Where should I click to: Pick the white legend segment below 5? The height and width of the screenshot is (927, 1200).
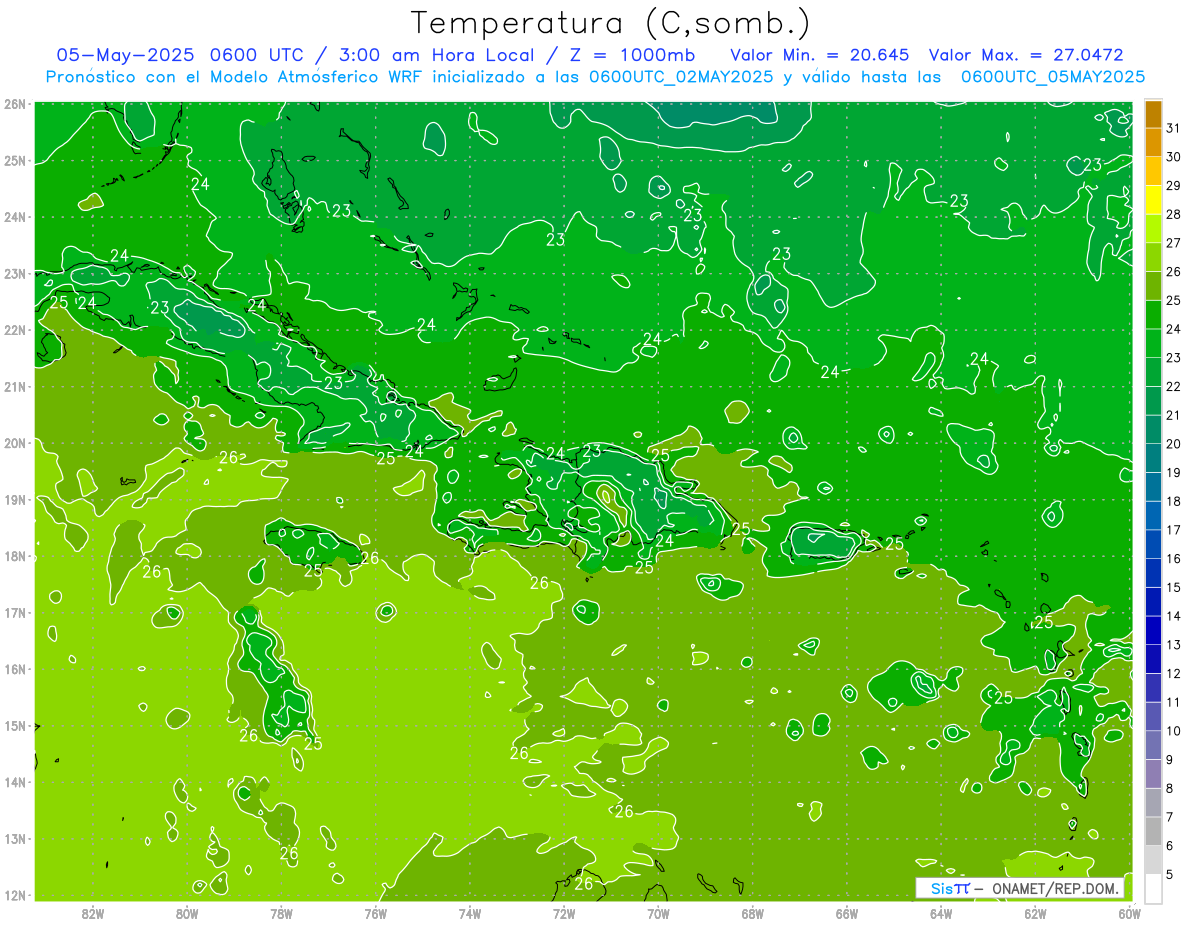(1153, 888)
